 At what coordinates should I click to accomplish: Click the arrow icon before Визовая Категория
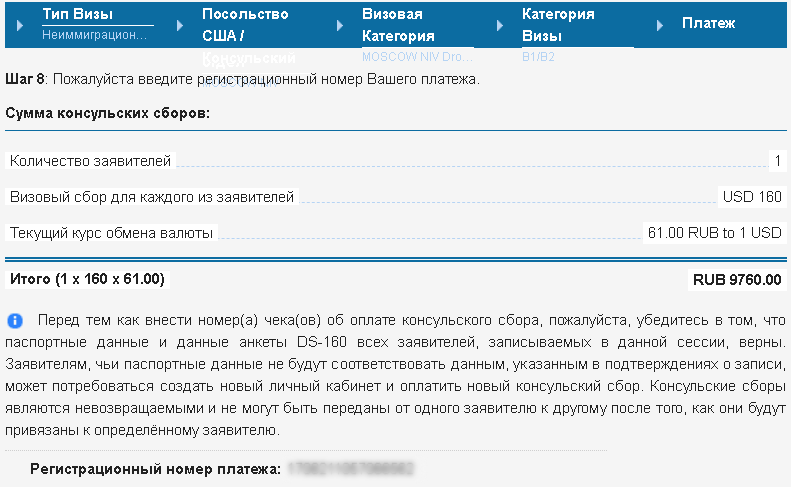340,25
